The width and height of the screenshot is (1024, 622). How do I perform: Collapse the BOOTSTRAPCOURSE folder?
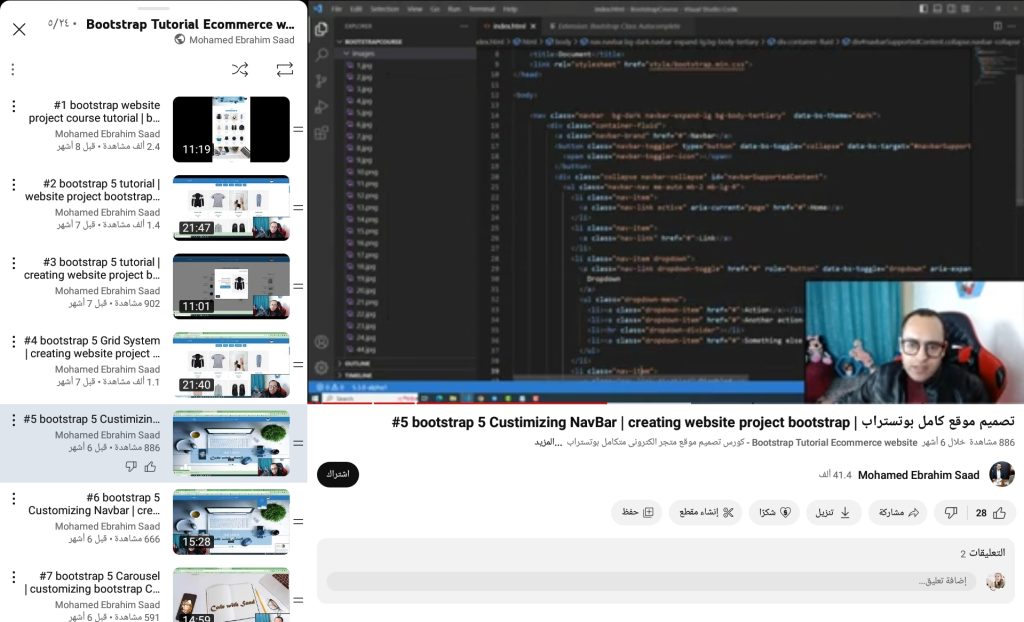340,42
